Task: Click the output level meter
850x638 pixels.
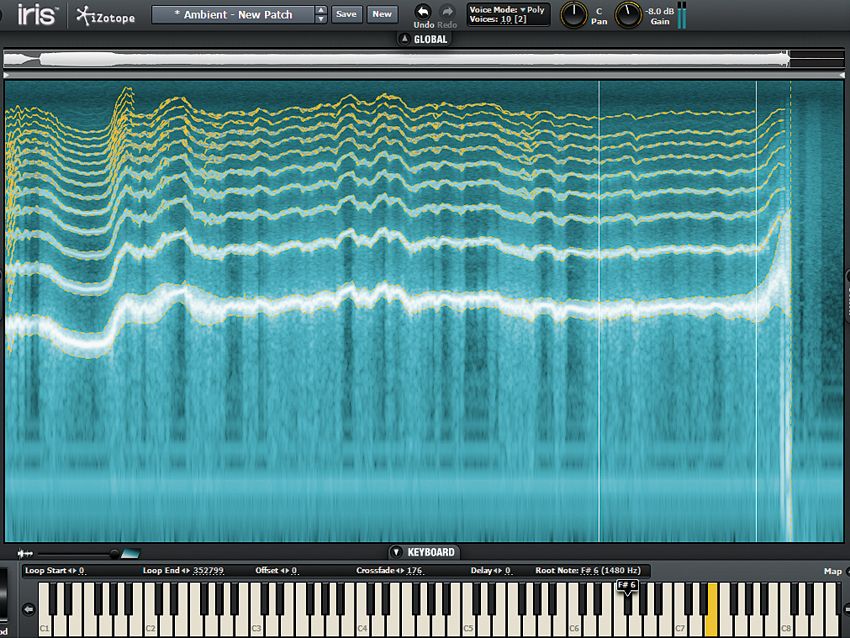Action: [681, 15]
